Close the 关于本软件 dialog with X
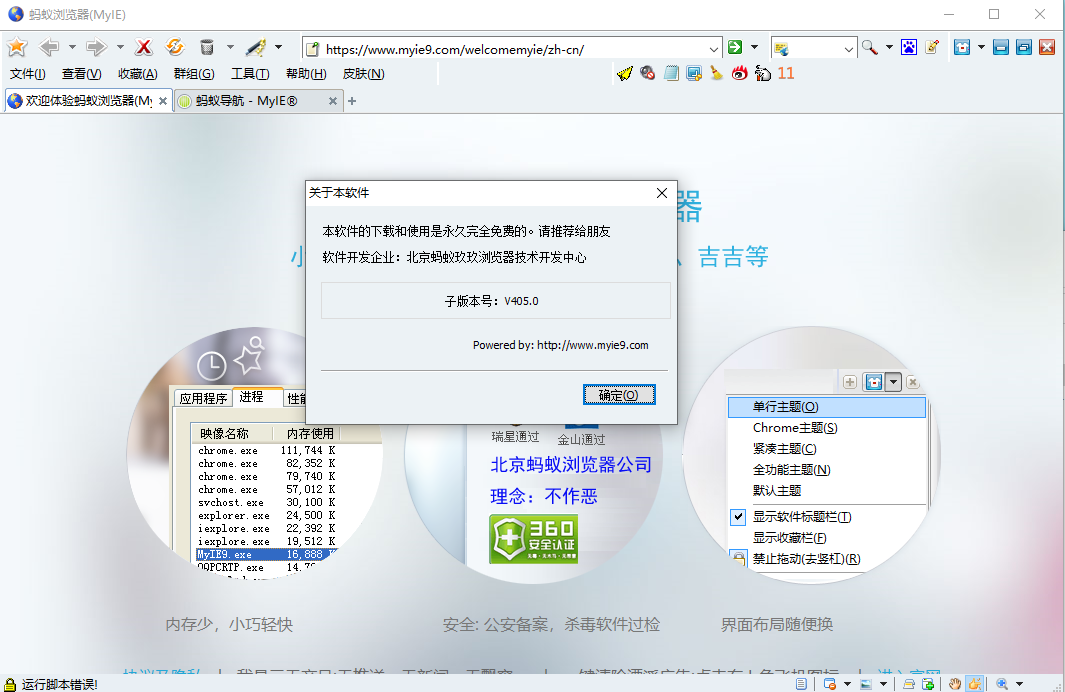 tap(661, 193)
